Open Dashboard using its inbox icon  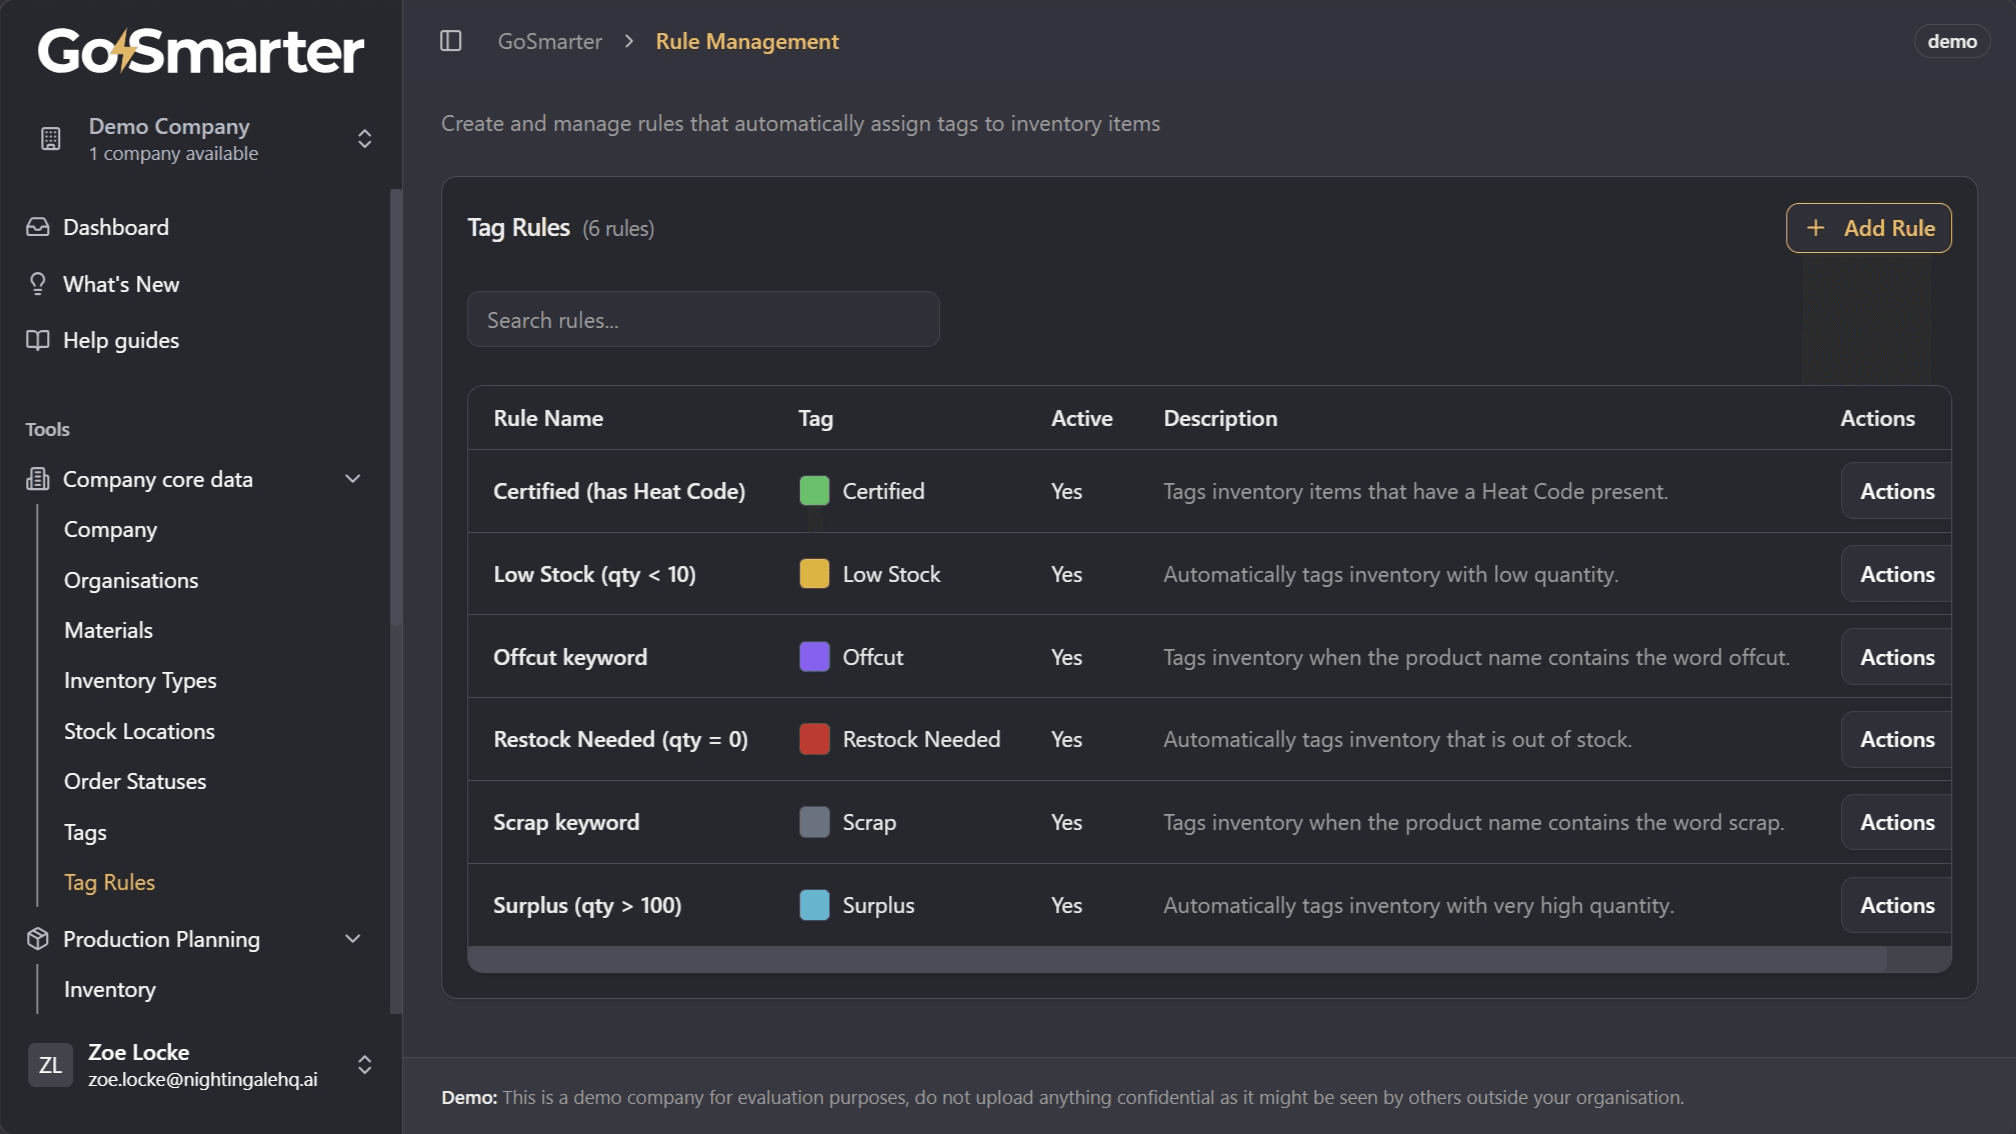[x=37, y=227]
